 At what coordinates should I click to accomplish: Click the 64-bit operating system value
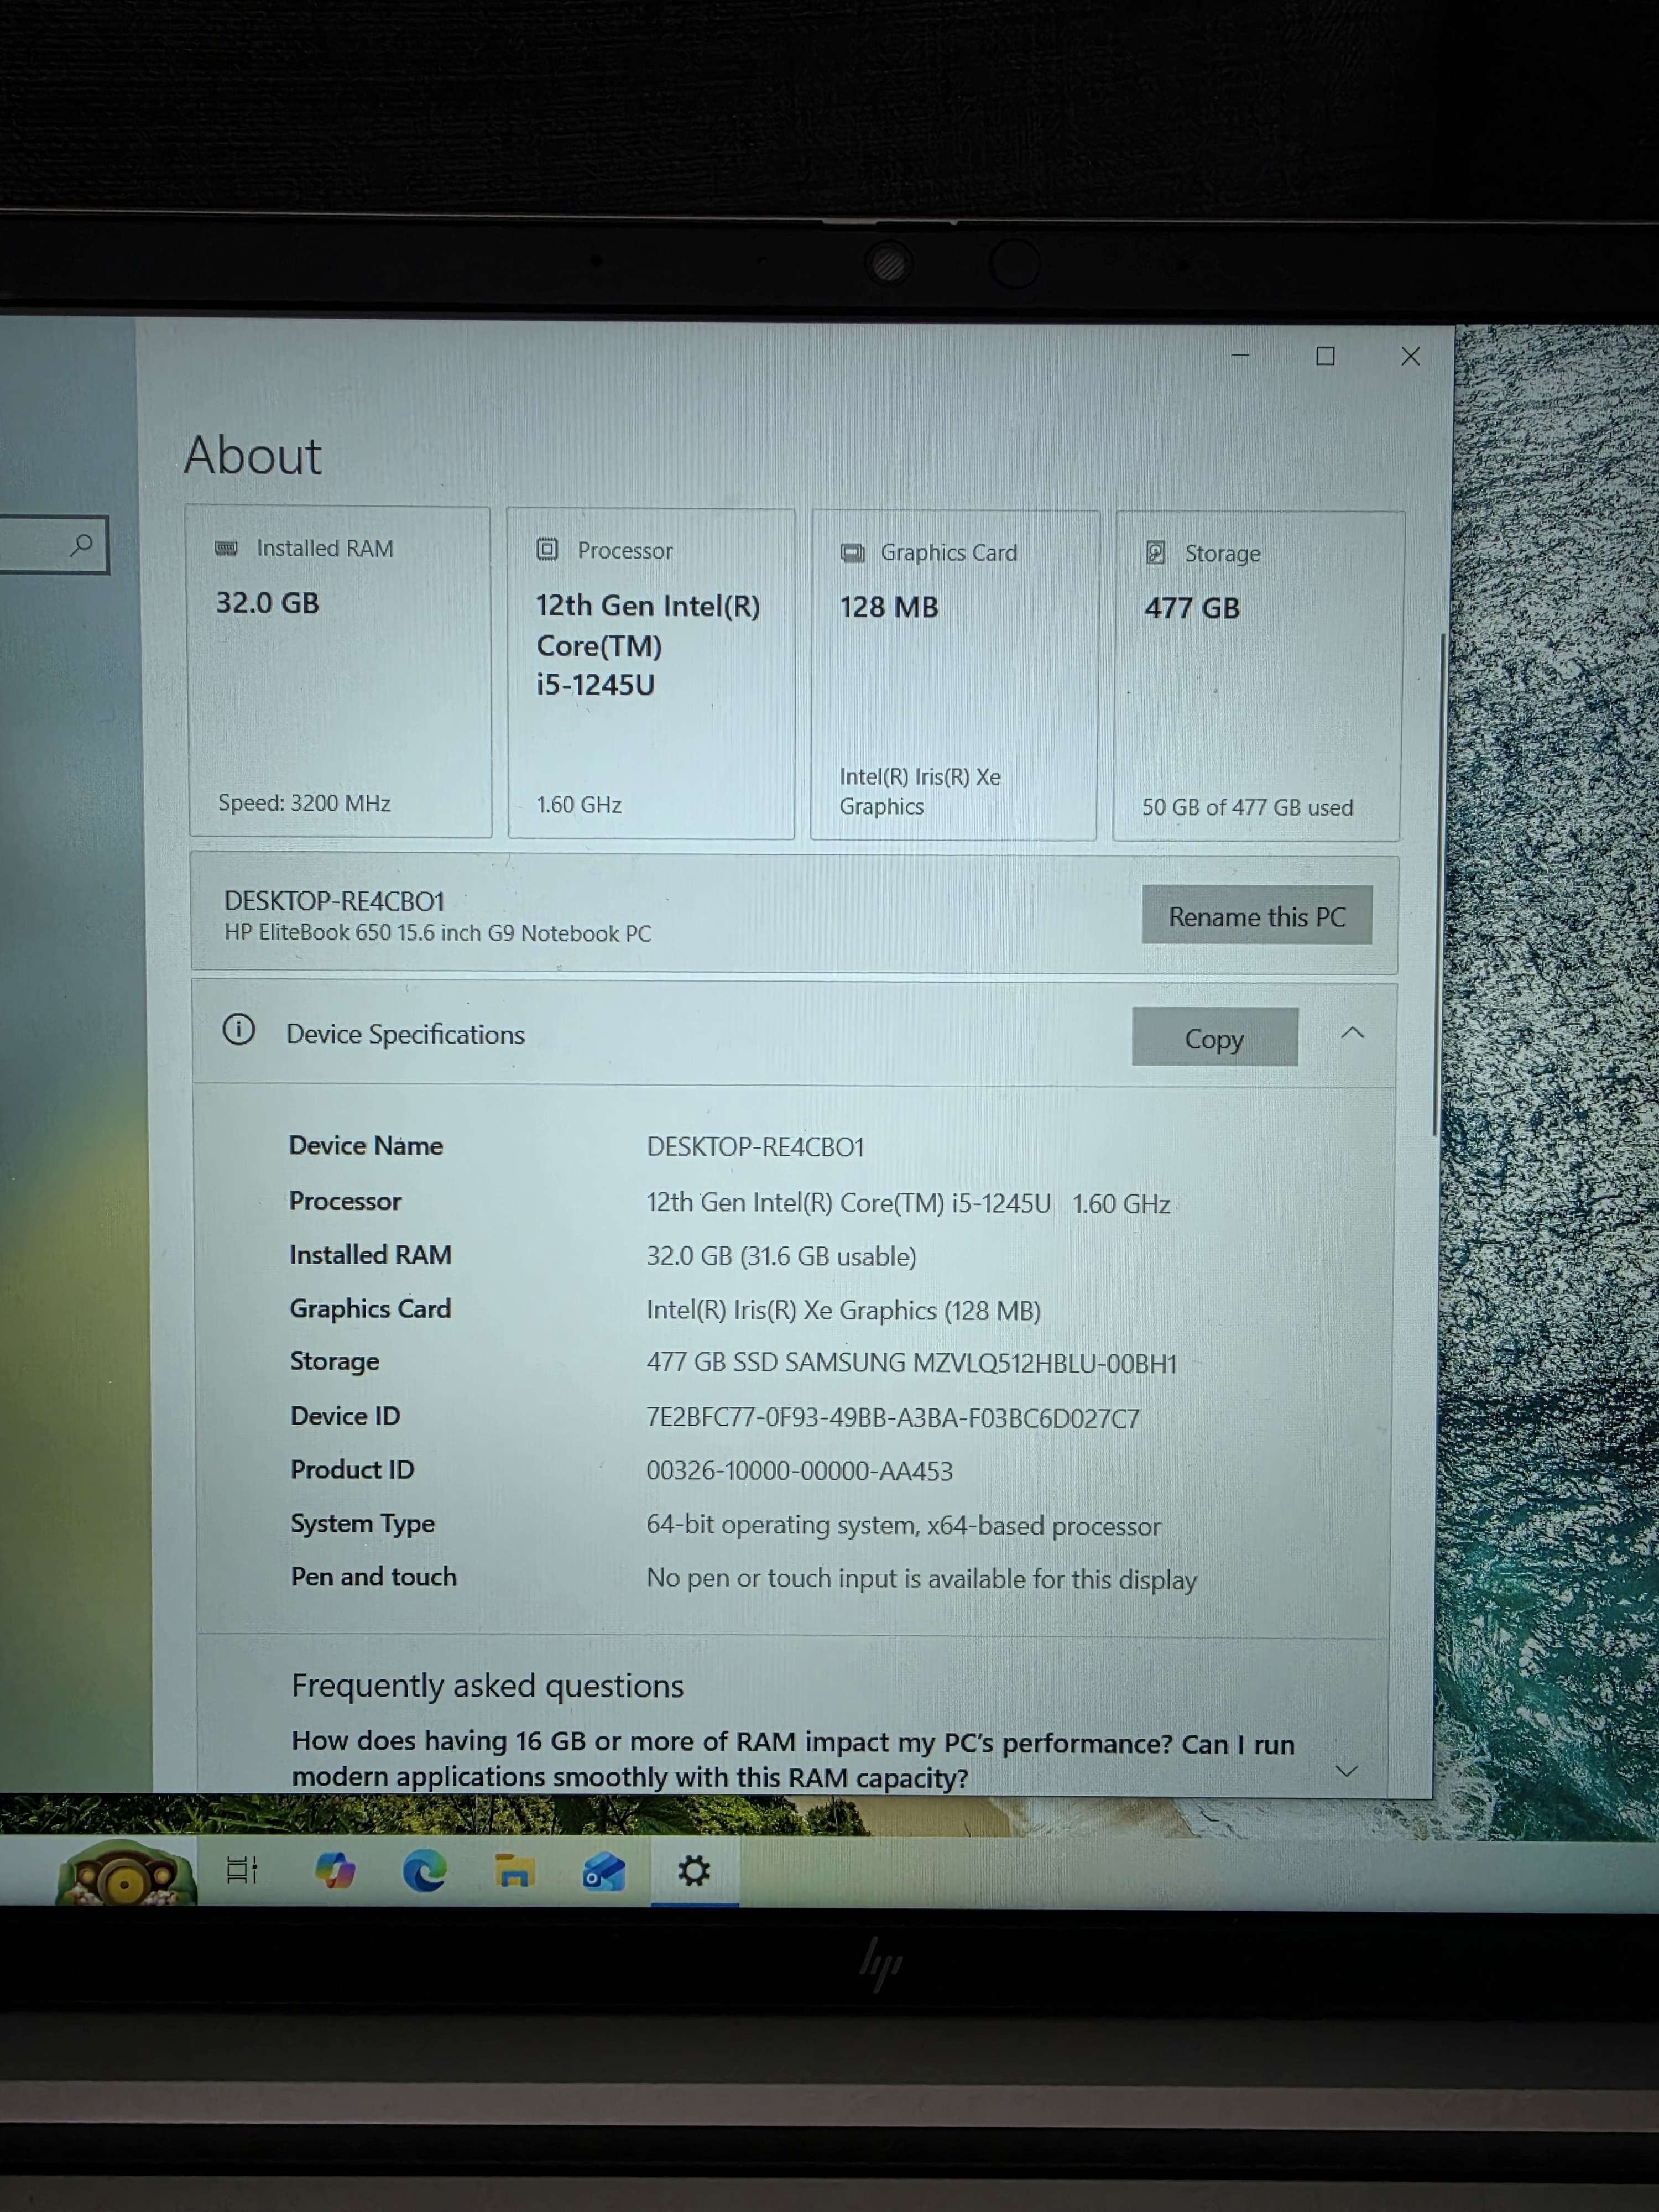[903, 1525]
